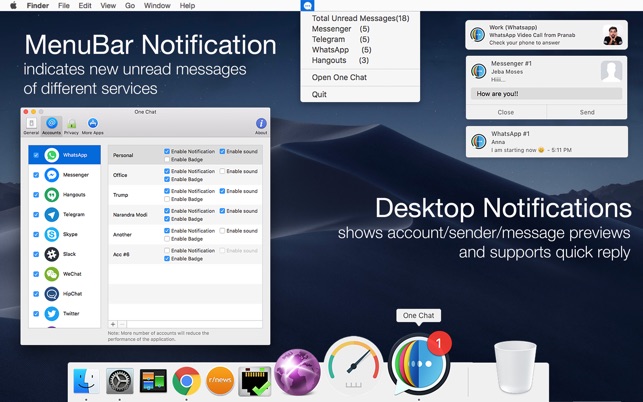Image resolution: width=643 pixels, height=402 pixels.
Task: Click the One Chat menu bar icon
Action: [x=308, y=6]
